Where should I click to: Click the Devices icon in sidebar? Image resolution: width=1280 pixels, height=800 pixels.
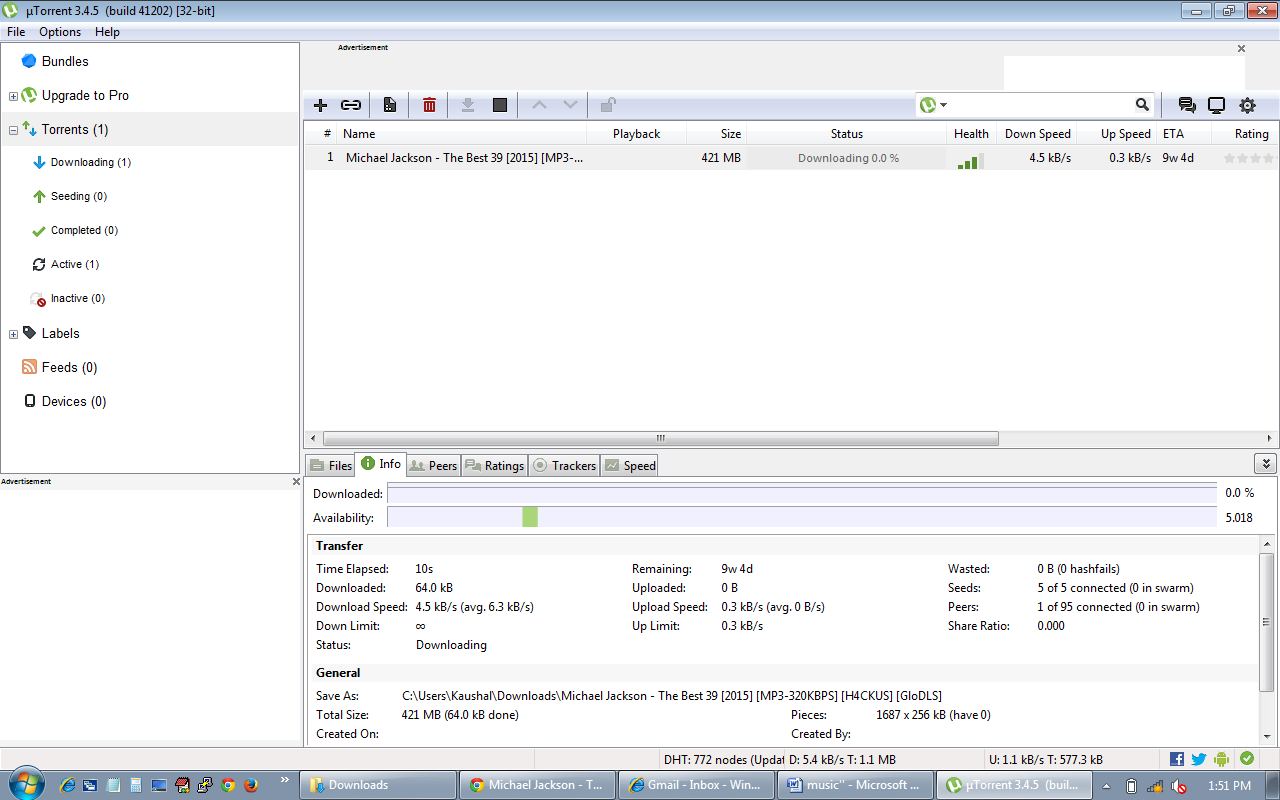coord(29,401)
